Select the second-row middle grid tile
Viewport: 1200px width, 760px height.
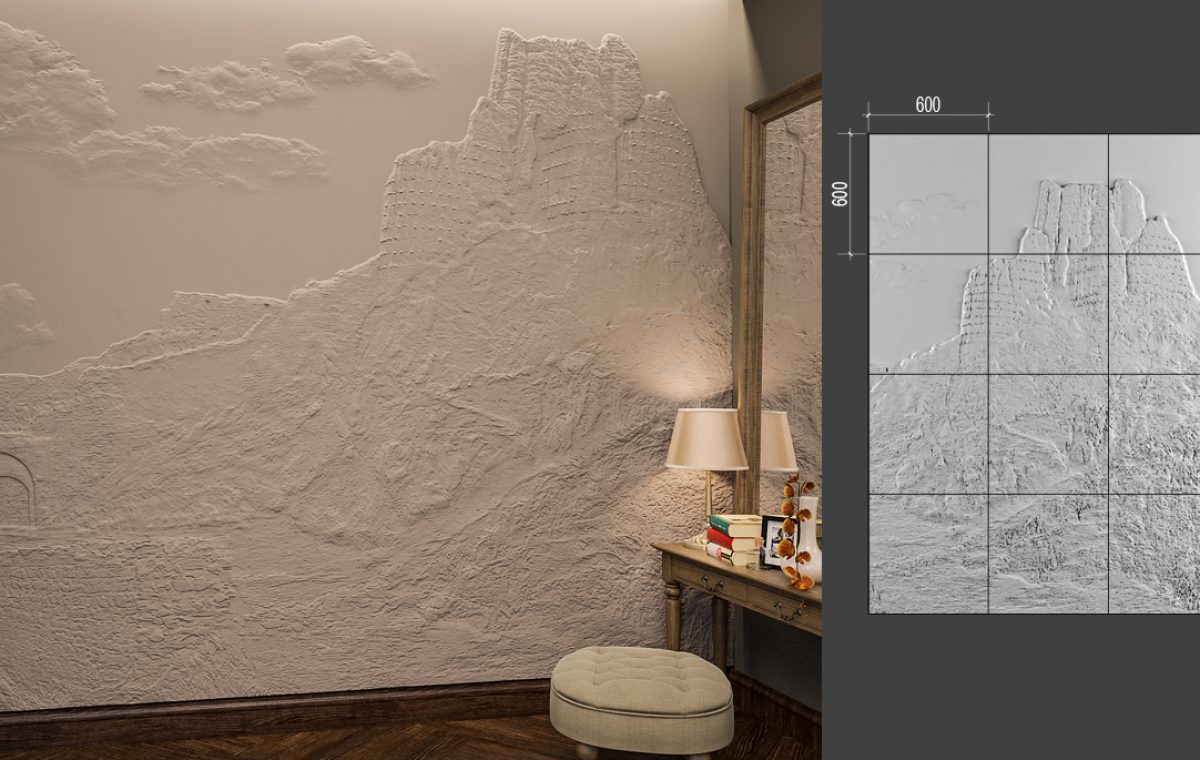1047,314
